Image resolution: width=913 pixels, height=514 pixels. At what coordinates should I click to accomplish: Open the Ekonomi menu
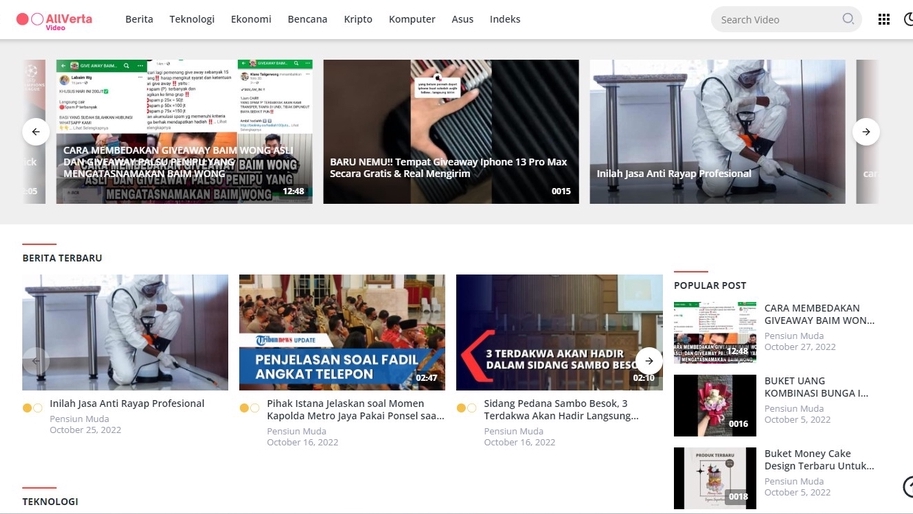[x=251, y=19]
